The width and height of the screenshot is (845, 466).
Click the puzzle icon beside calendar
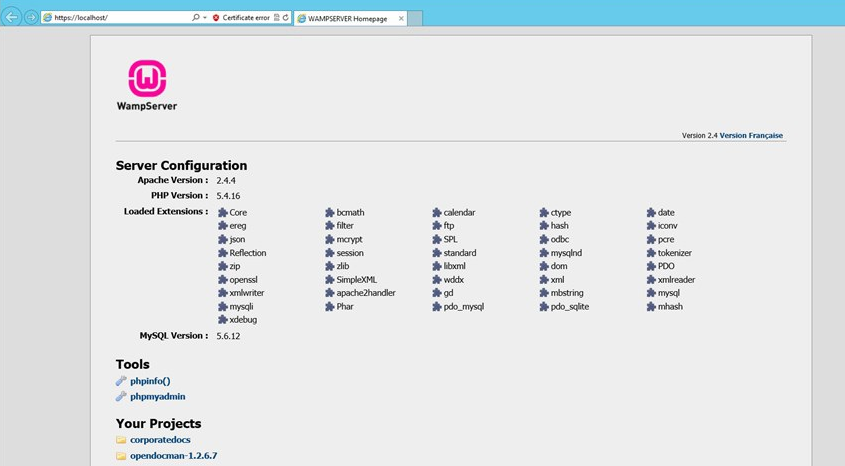(437, 212)
